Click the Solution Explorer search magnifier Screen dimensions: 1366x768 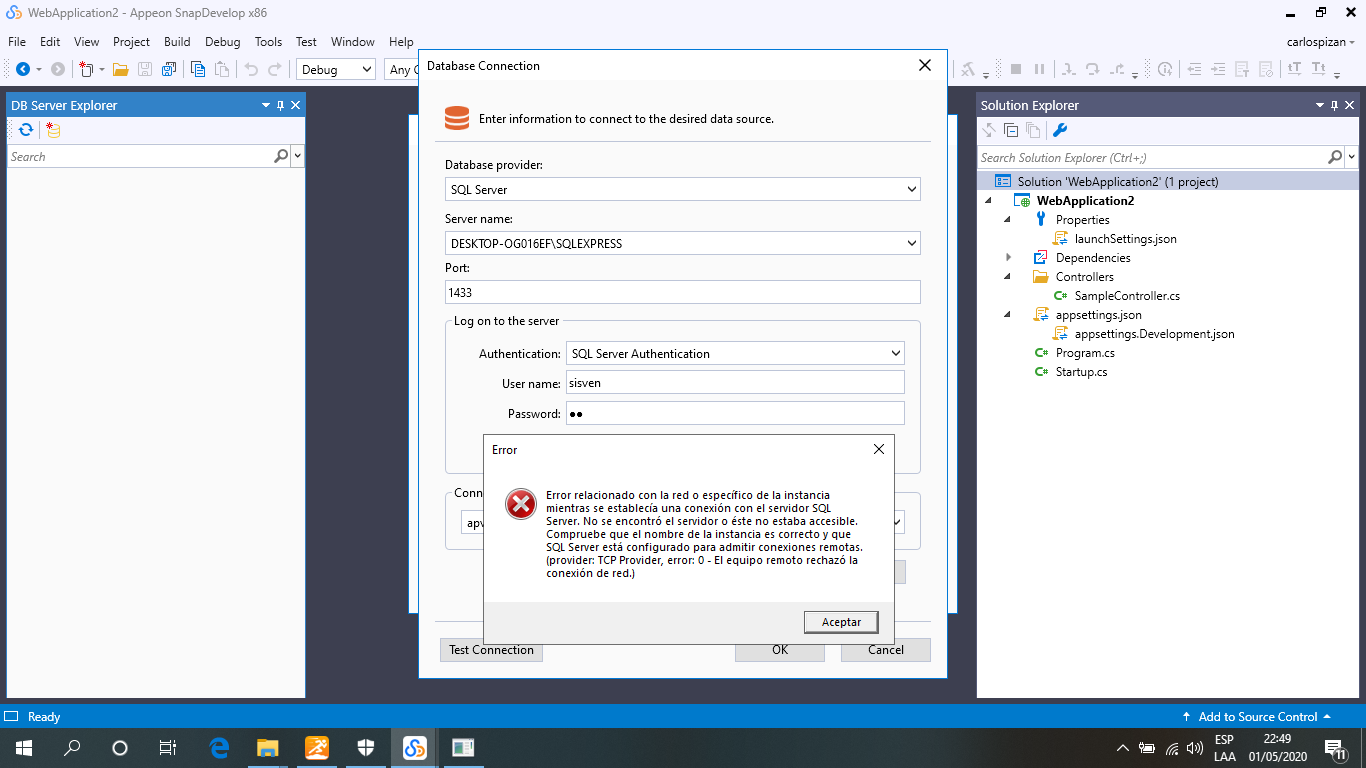(1335, 157)
